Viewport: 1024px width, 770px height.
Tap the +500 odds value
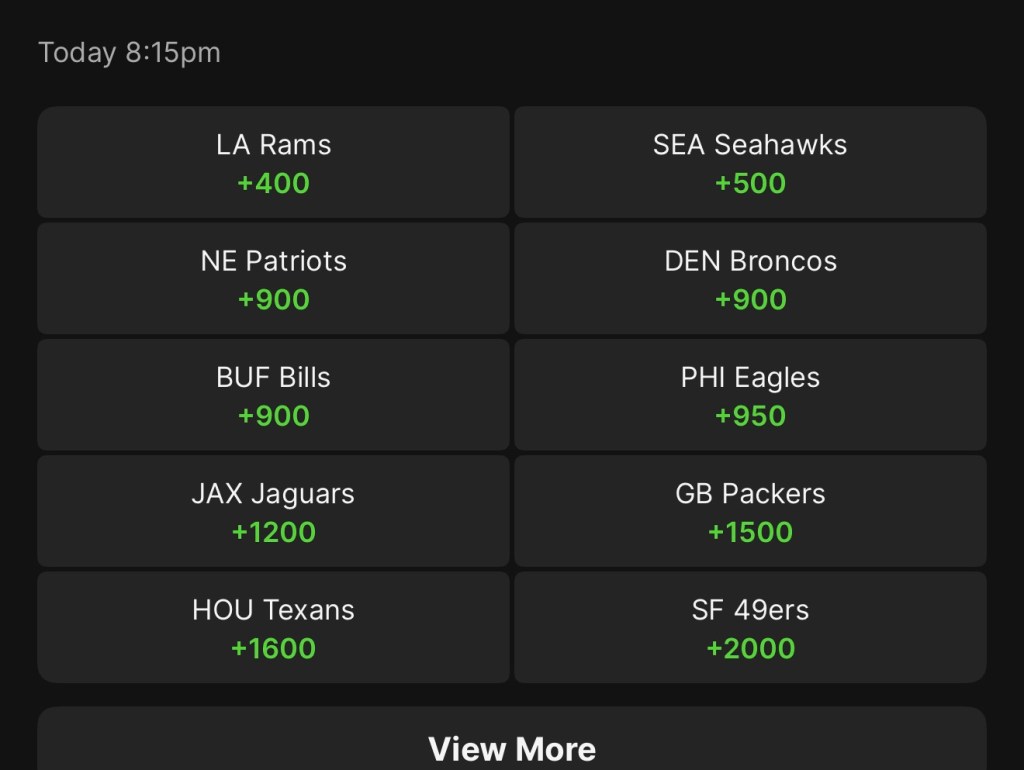tap(750, 184)
